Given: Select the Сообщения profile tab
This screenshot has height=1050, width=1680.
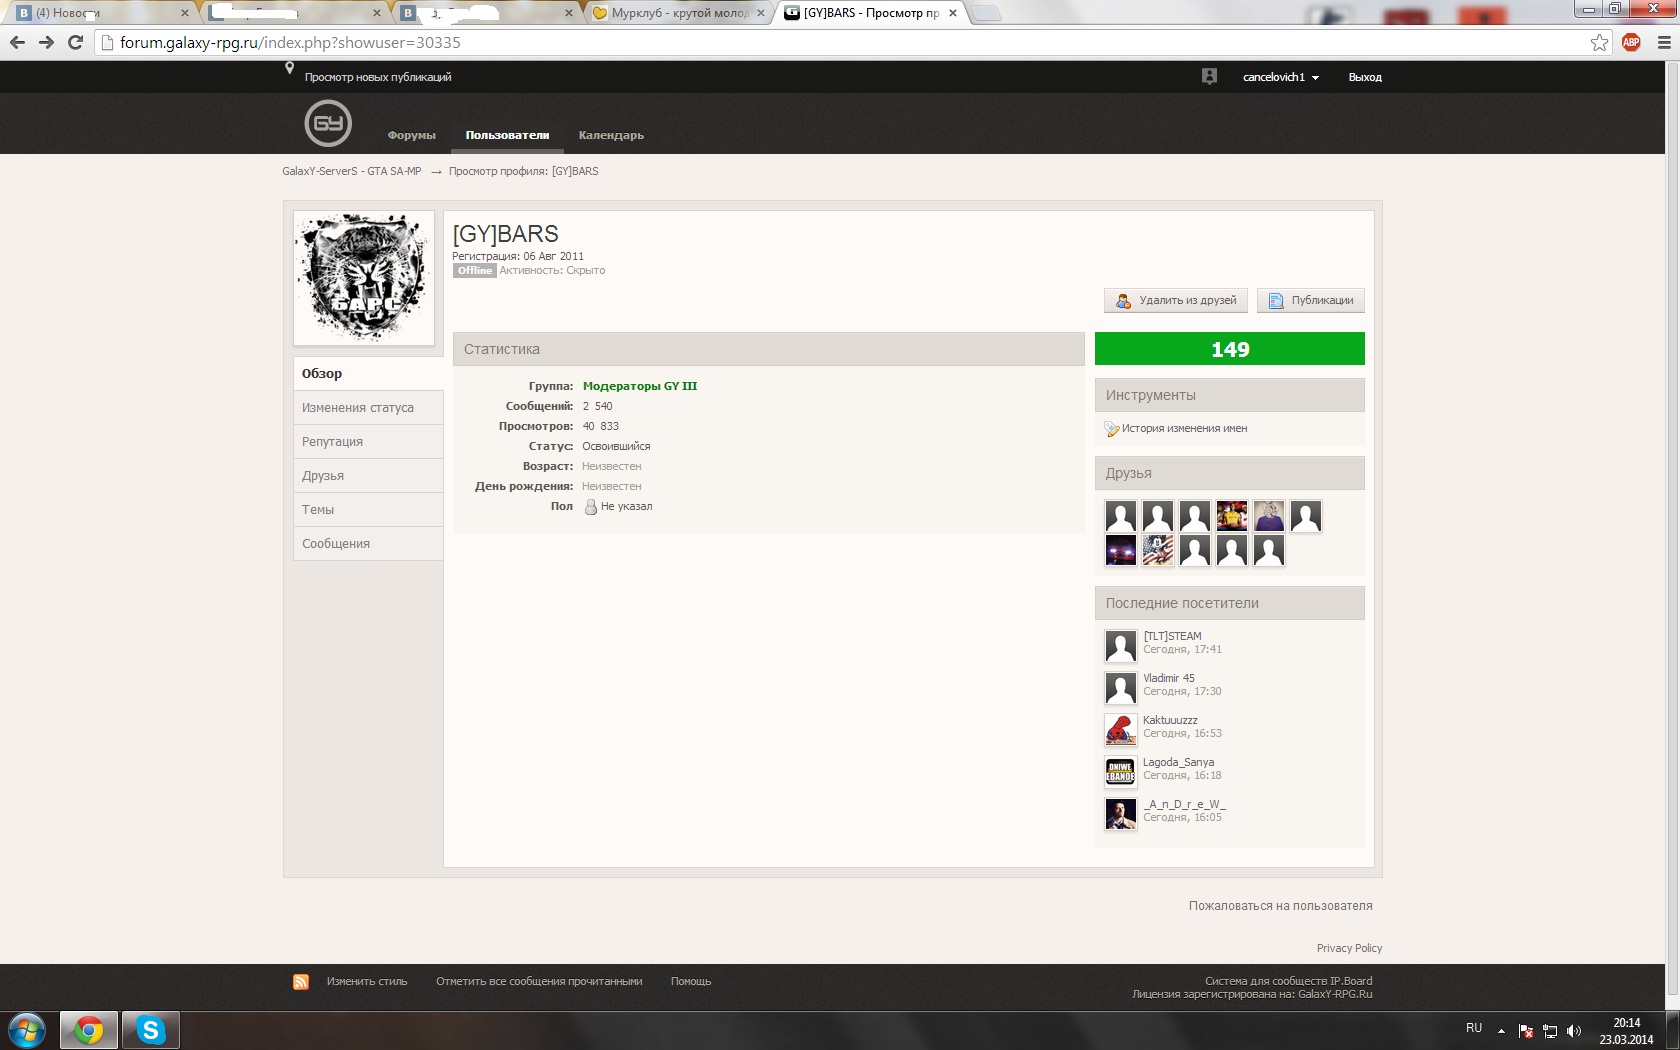Looking at the screenshot, I should point(368,544).
